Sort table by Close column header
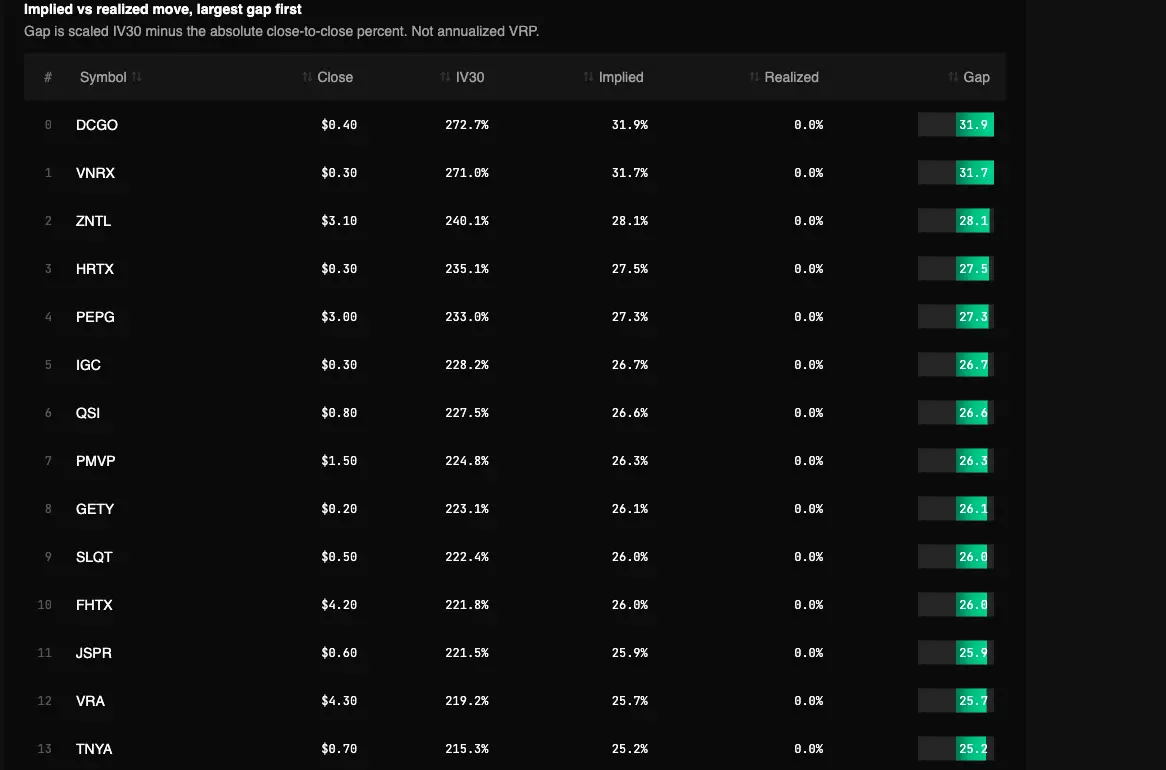The height and width of the screenshot is (770, 1166). pos(335,77)
